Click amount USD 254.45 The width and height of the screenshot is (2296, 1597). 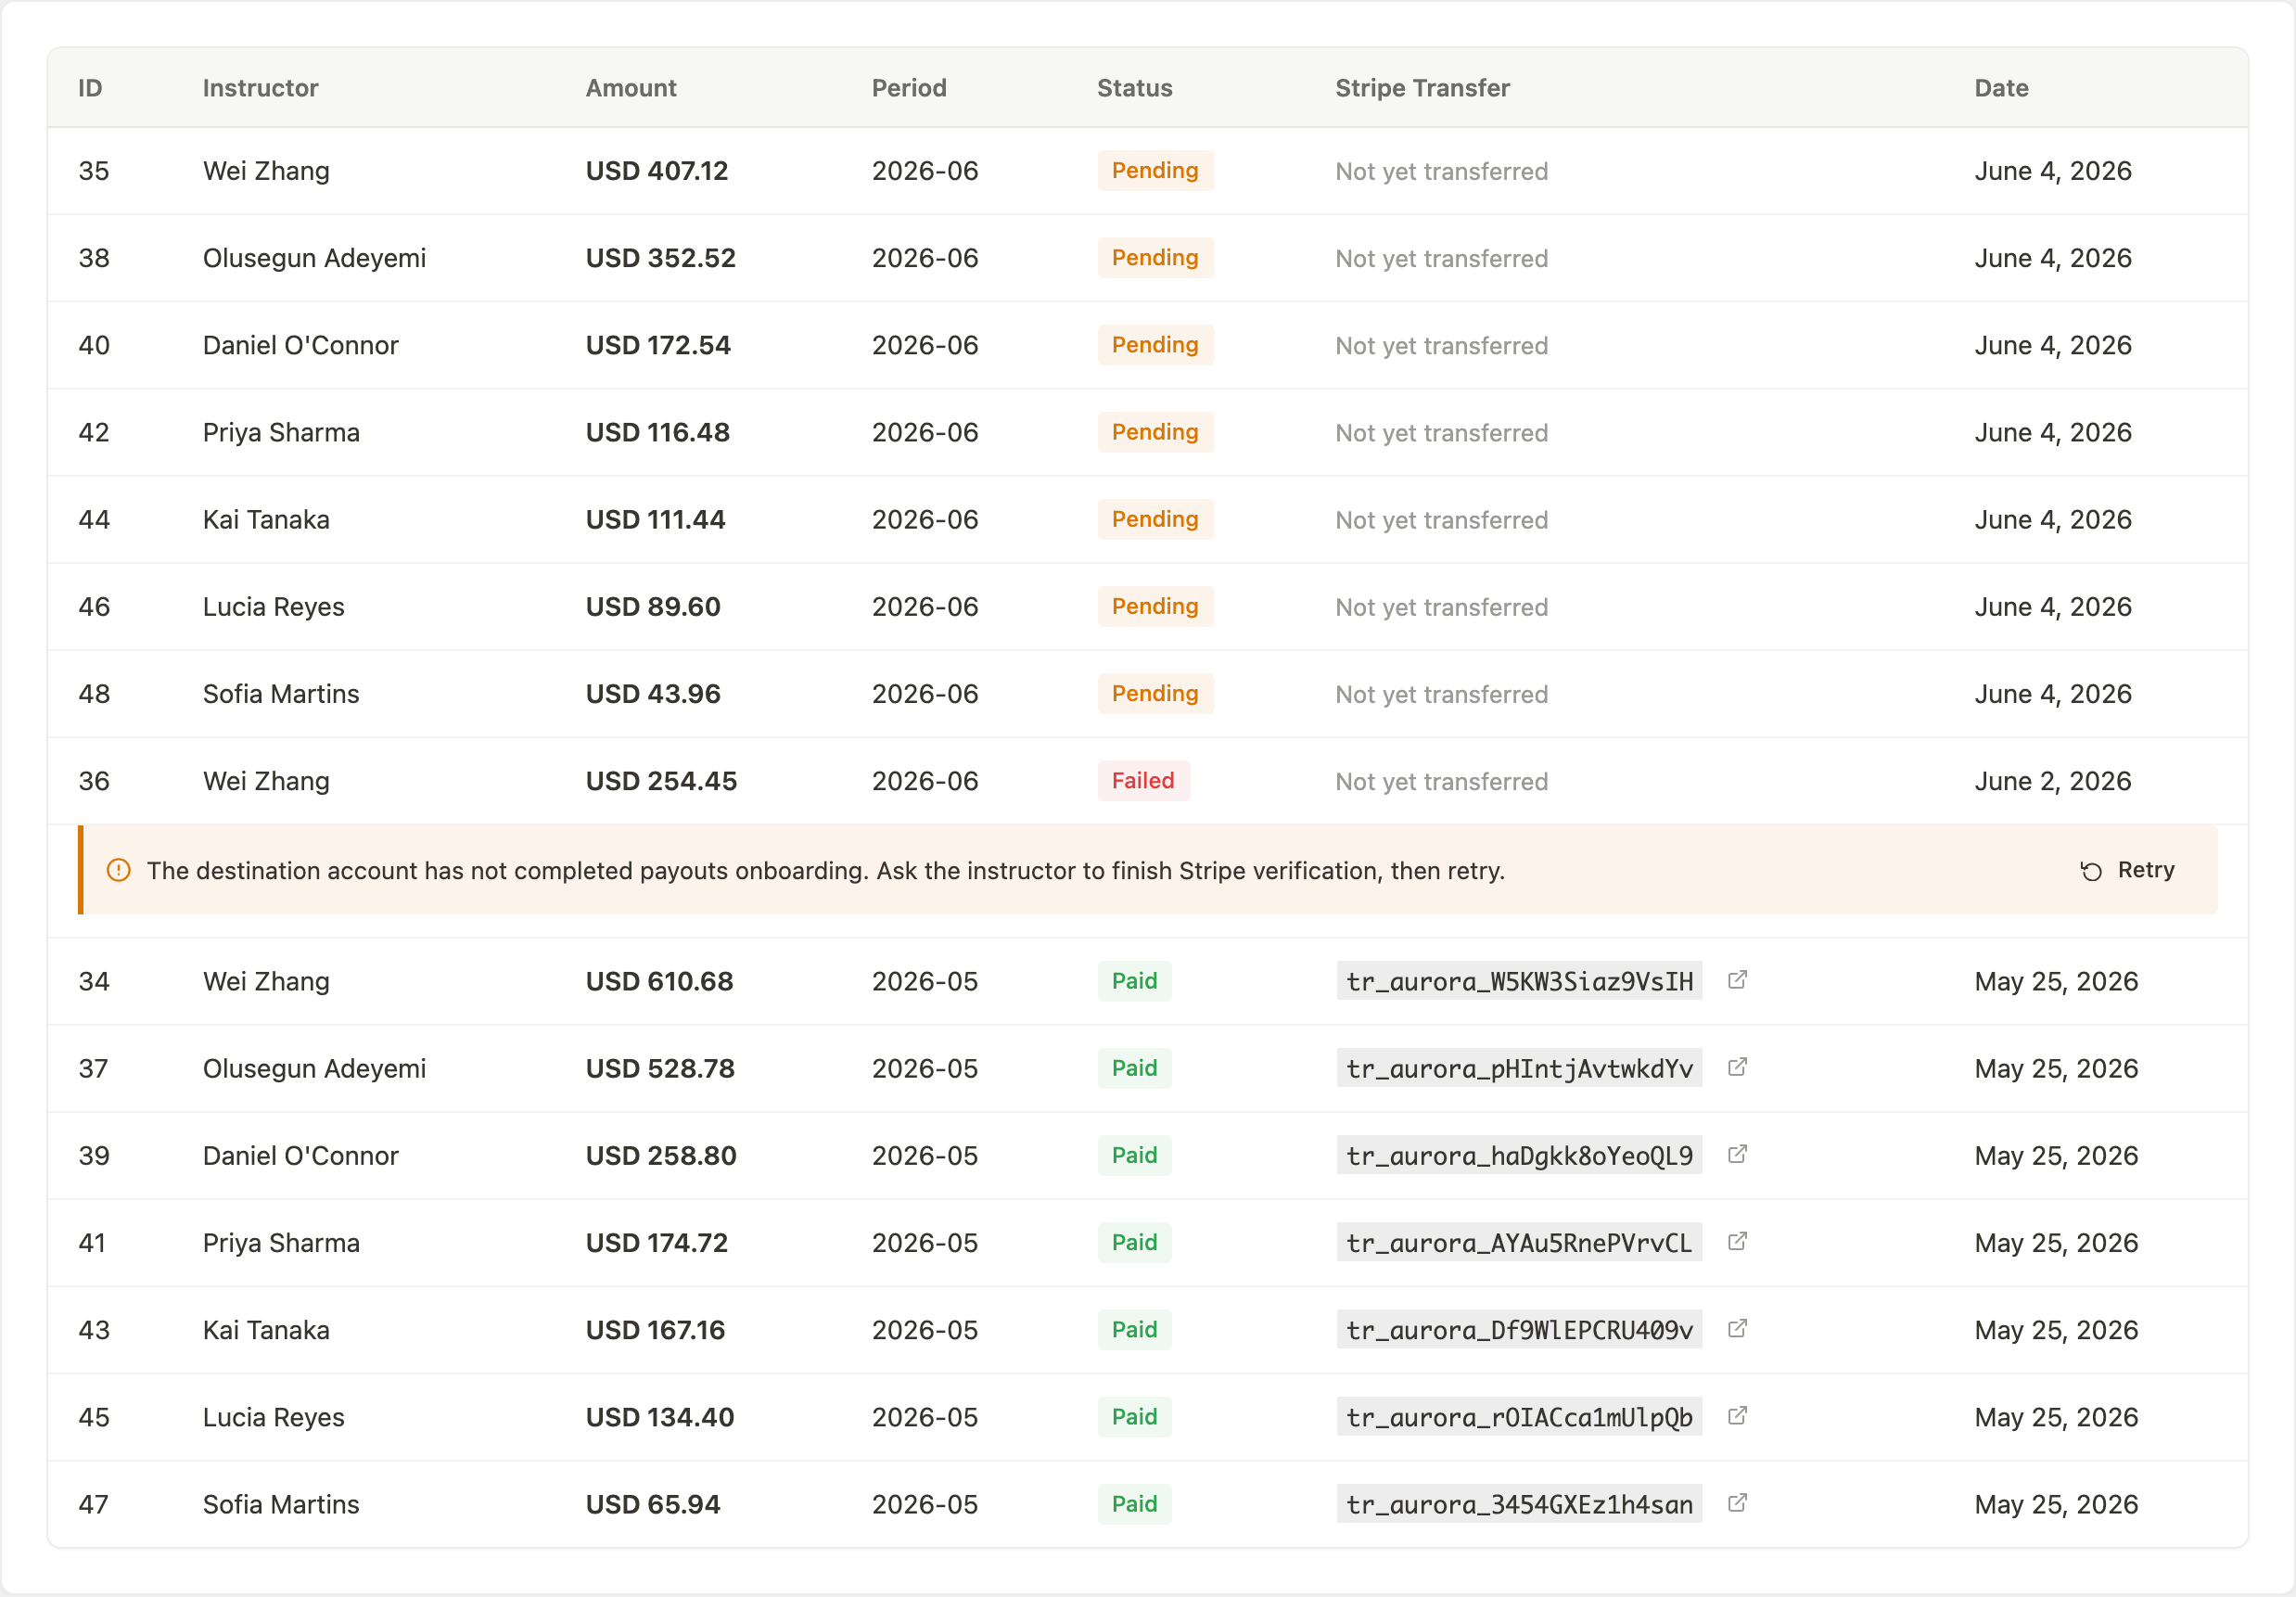click(661, 780)
